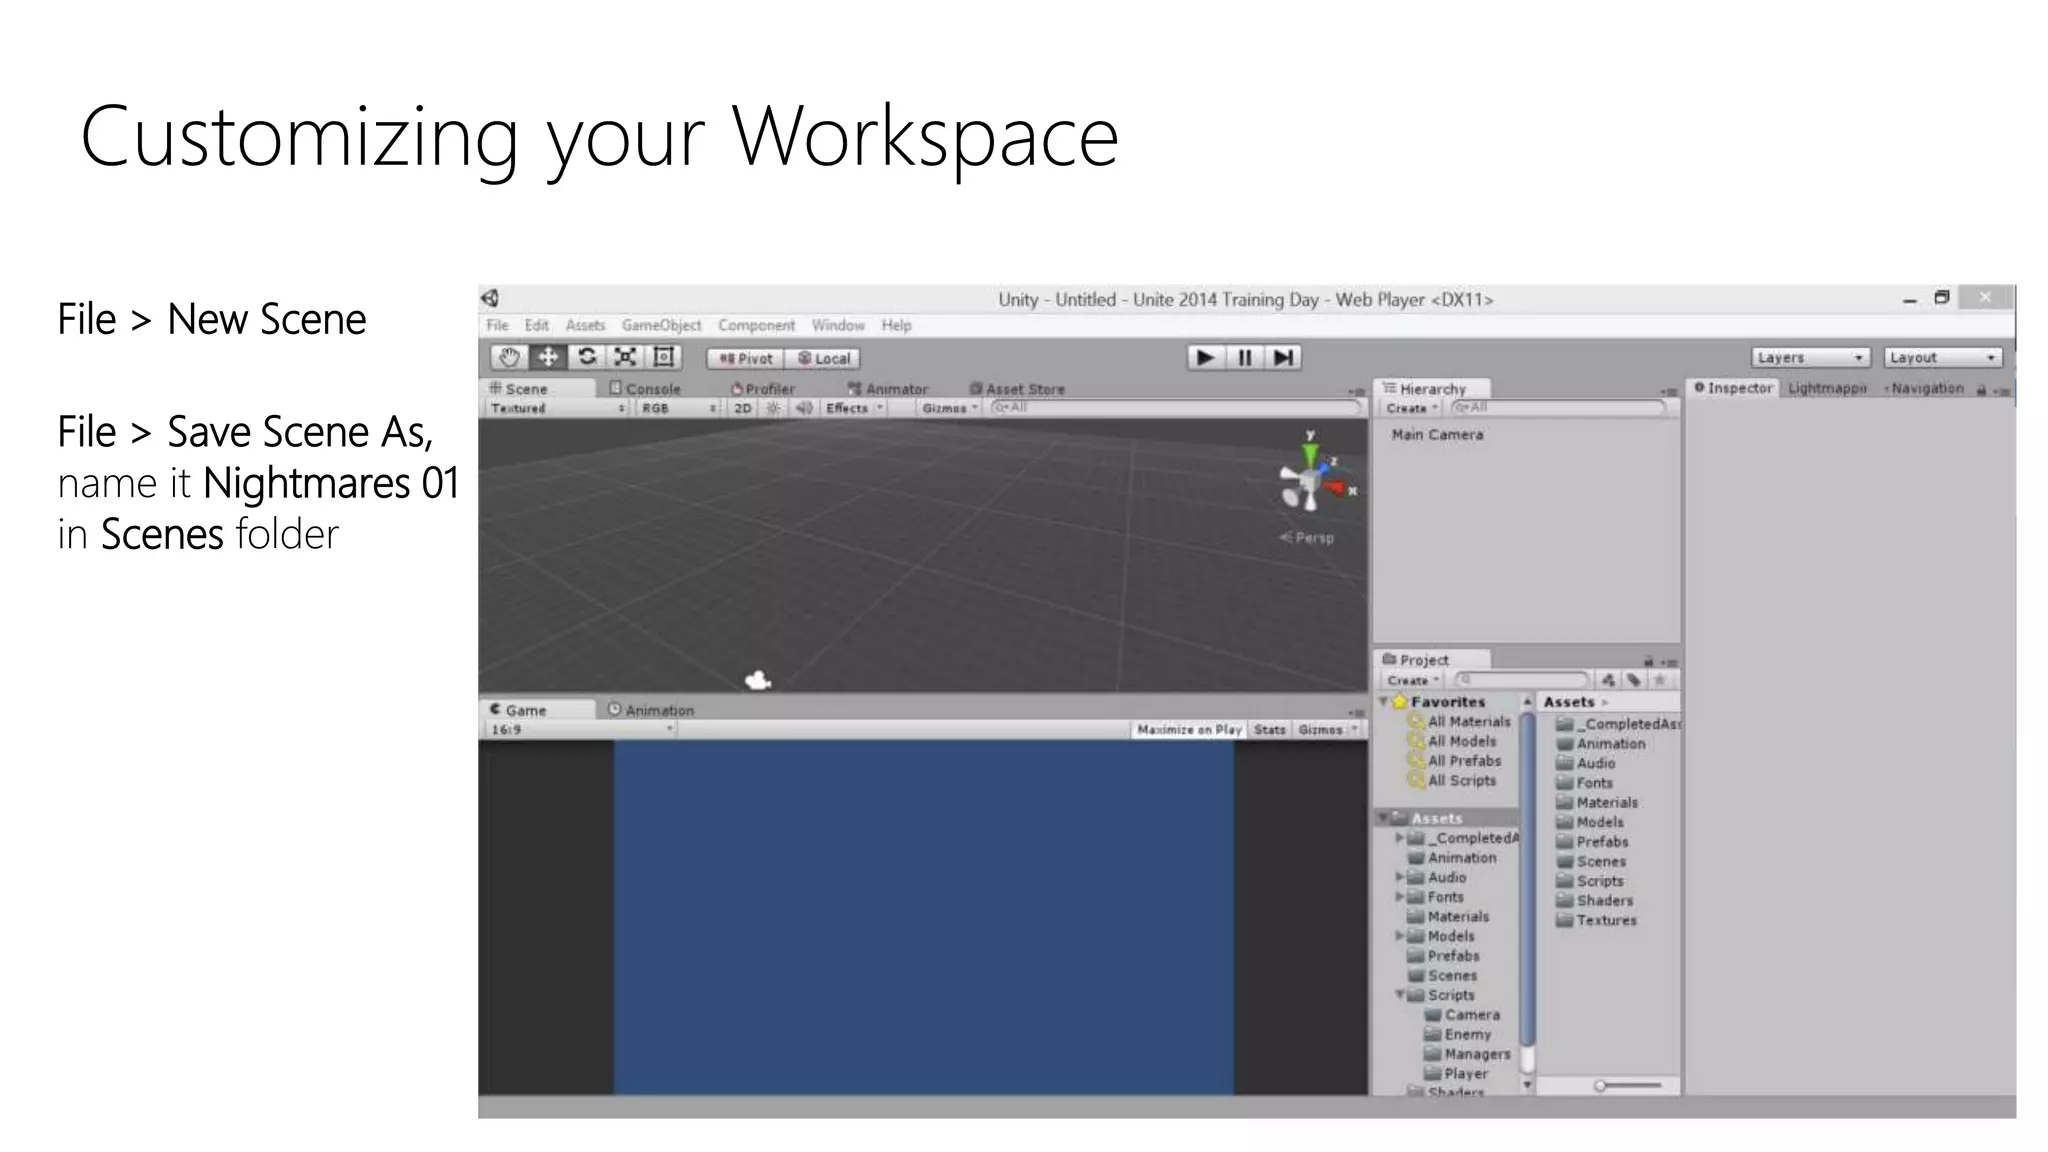This screenshot has height=1152, width=2048.
Task: Open the Layers dropdown
Action: point(1811,357)
